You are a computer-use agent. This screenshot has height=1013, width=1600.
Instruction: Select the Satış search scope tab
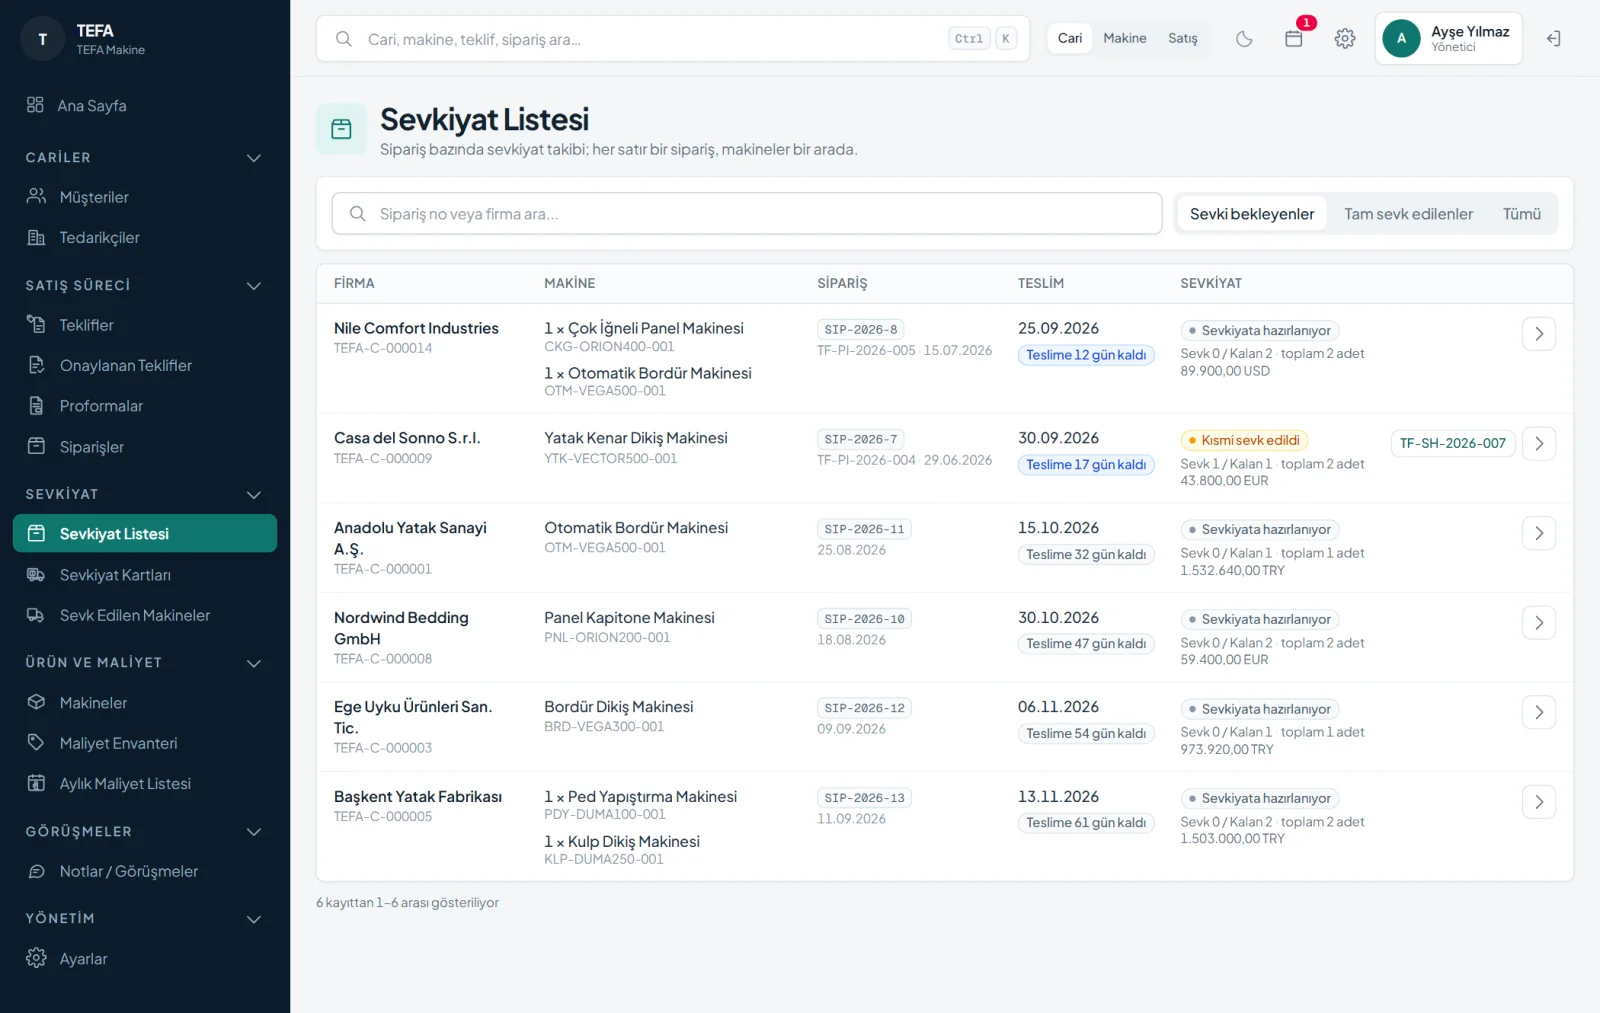click(x=1182, y=38)
